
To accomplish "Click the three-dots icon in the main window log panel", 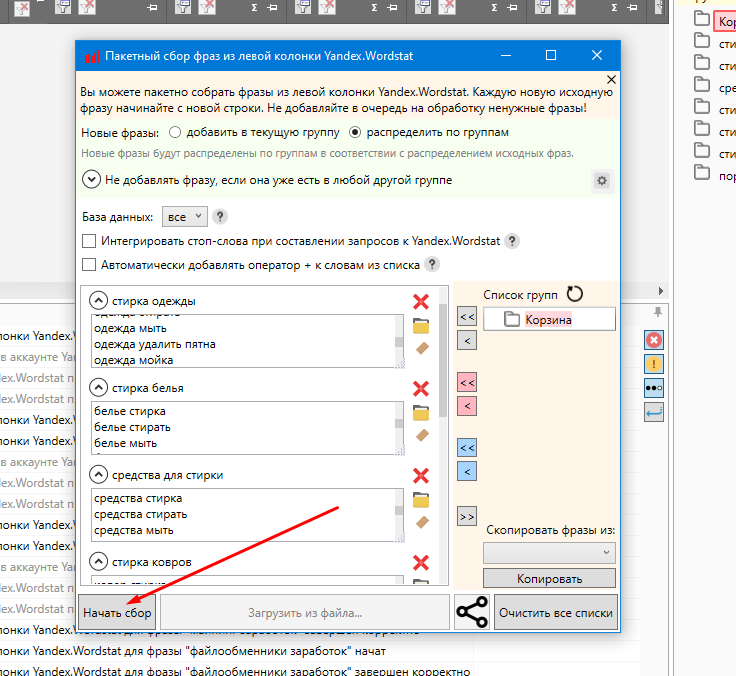I will pyautogui.click(x=654, y=388).
